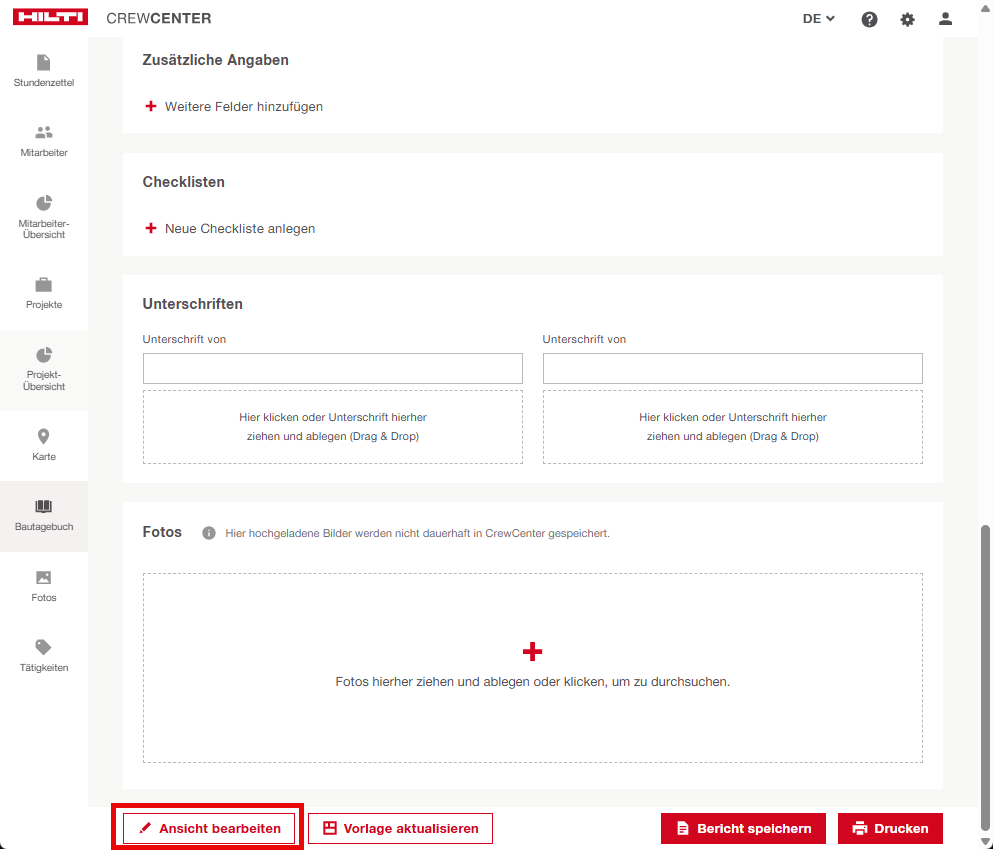The image size is (993, 850).
Task: Click Ansicht bearbeiten button
Action: point(209,828)
